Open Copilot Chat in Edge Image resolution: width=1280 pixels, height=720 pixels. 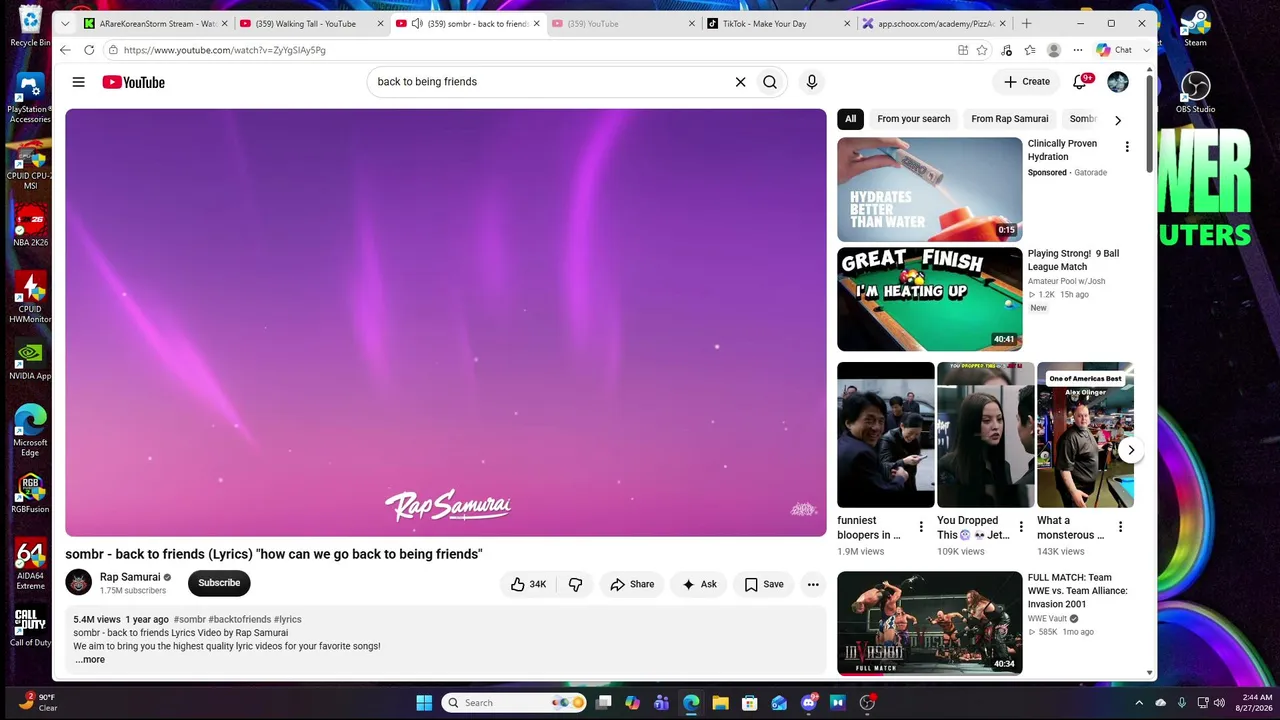[x=1116, y=50]
